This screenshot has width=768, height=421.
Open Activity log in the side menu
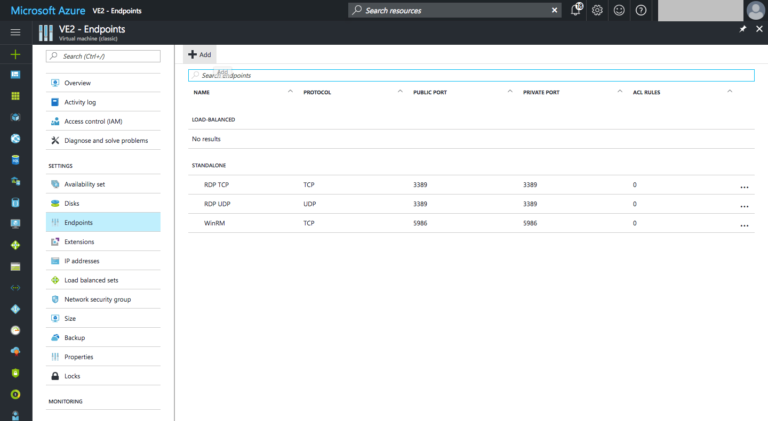103,102
